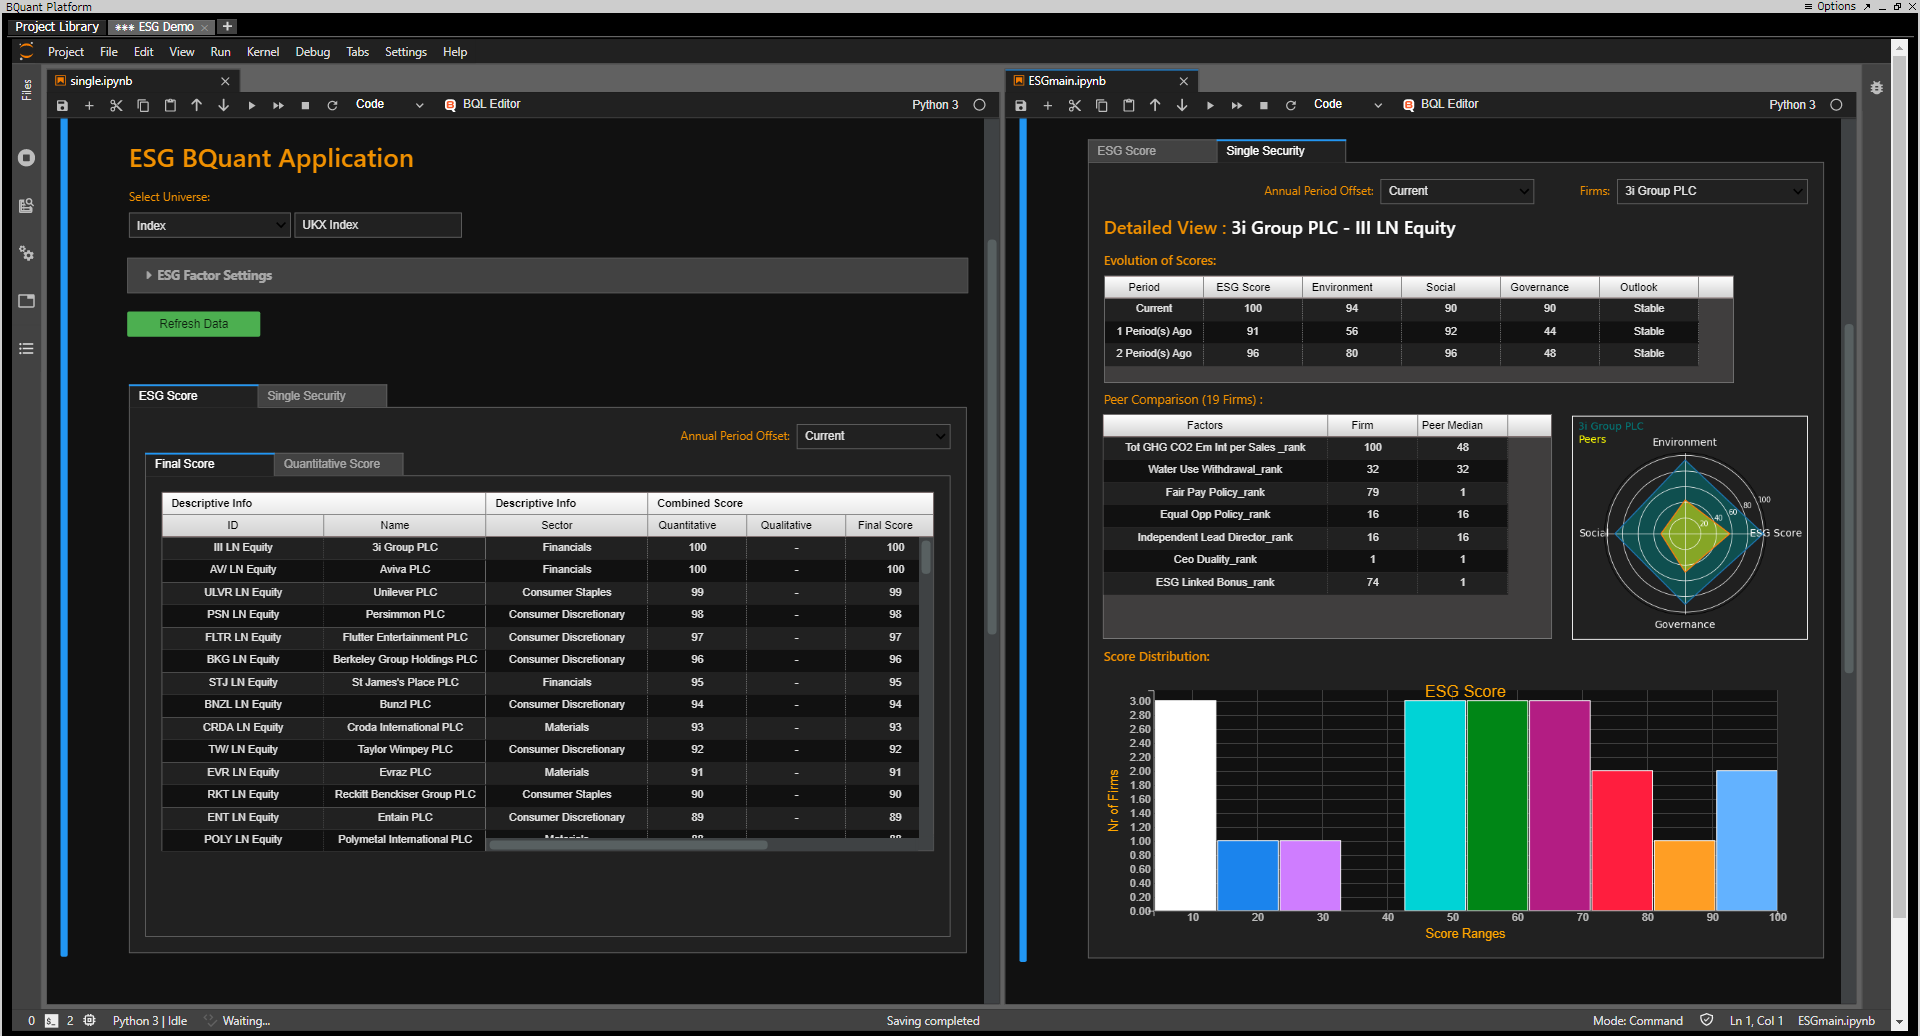Interrupt the kernel in single.ipynb
This screenshot has width=1920, height=1036.
pyautogui.click(x=306, y=105)
